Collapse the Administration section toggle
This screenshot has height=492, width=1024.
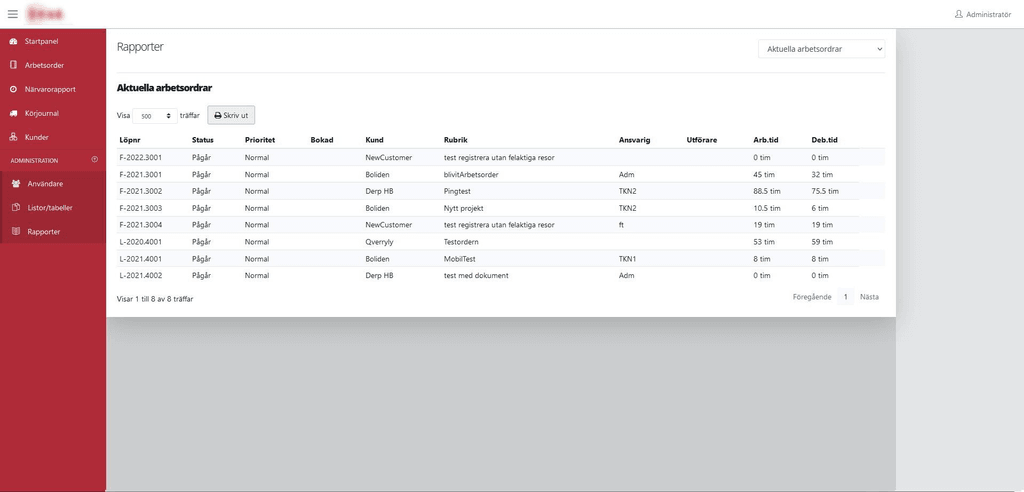click(x=95, y=160)
